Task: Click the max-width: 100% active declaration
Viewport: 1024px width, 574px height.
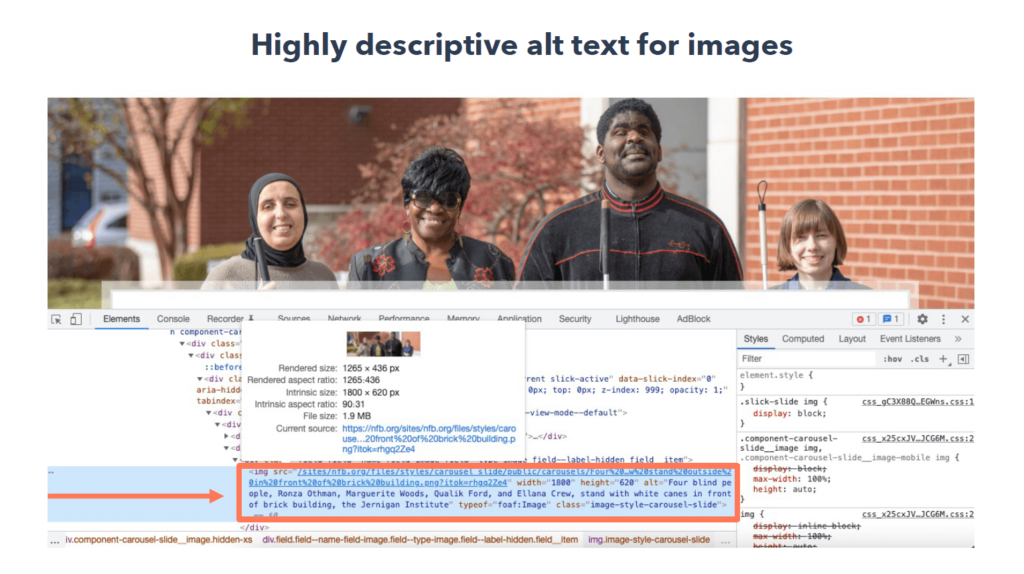Action: [x=792, y=479]
